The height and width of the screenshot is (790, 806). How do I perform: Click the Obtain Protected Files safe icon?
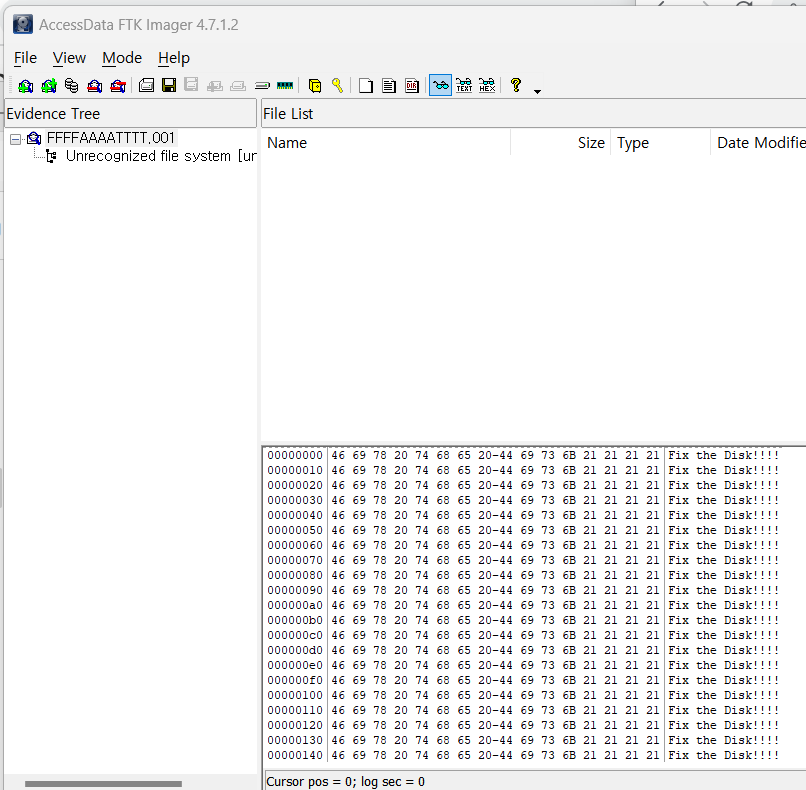point(315,85)
